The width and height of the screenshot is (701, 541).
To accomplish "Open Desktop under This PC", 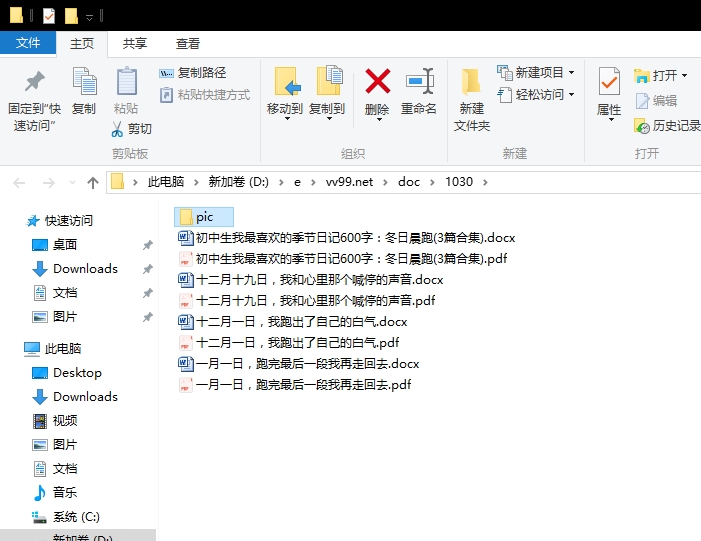I will tap(67, 373).
